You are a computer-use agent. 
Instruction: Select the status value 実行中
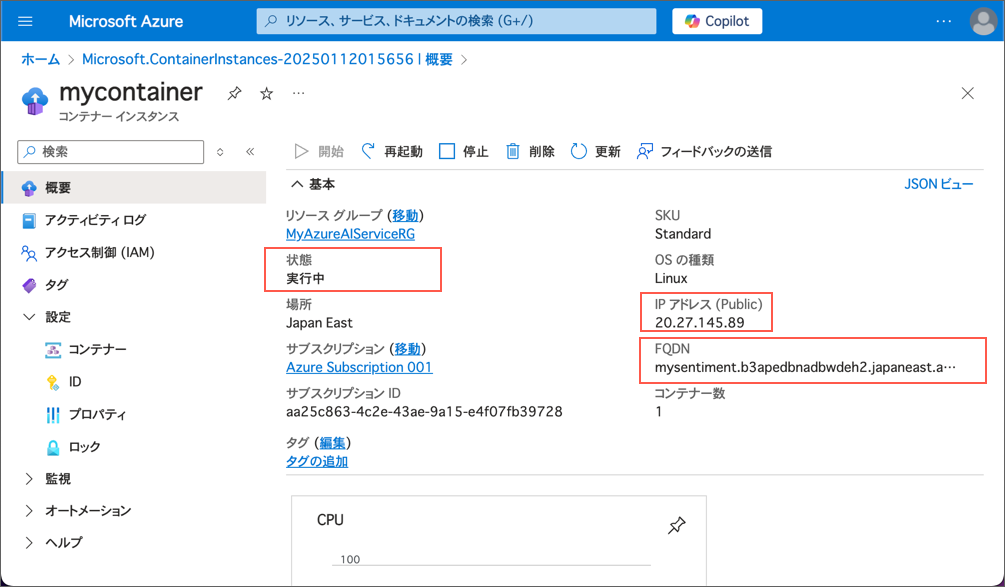click(306, 279)
